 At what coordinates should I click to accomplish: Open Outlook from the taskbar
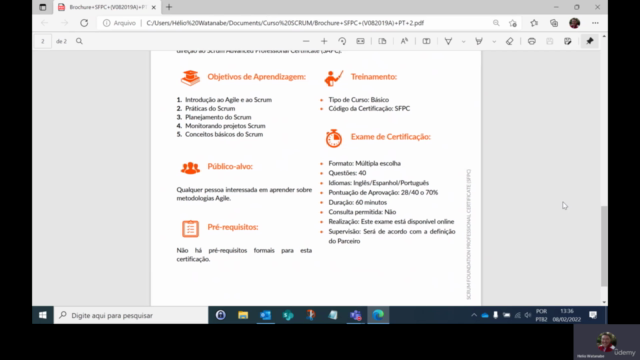click(x=265, y=315)
